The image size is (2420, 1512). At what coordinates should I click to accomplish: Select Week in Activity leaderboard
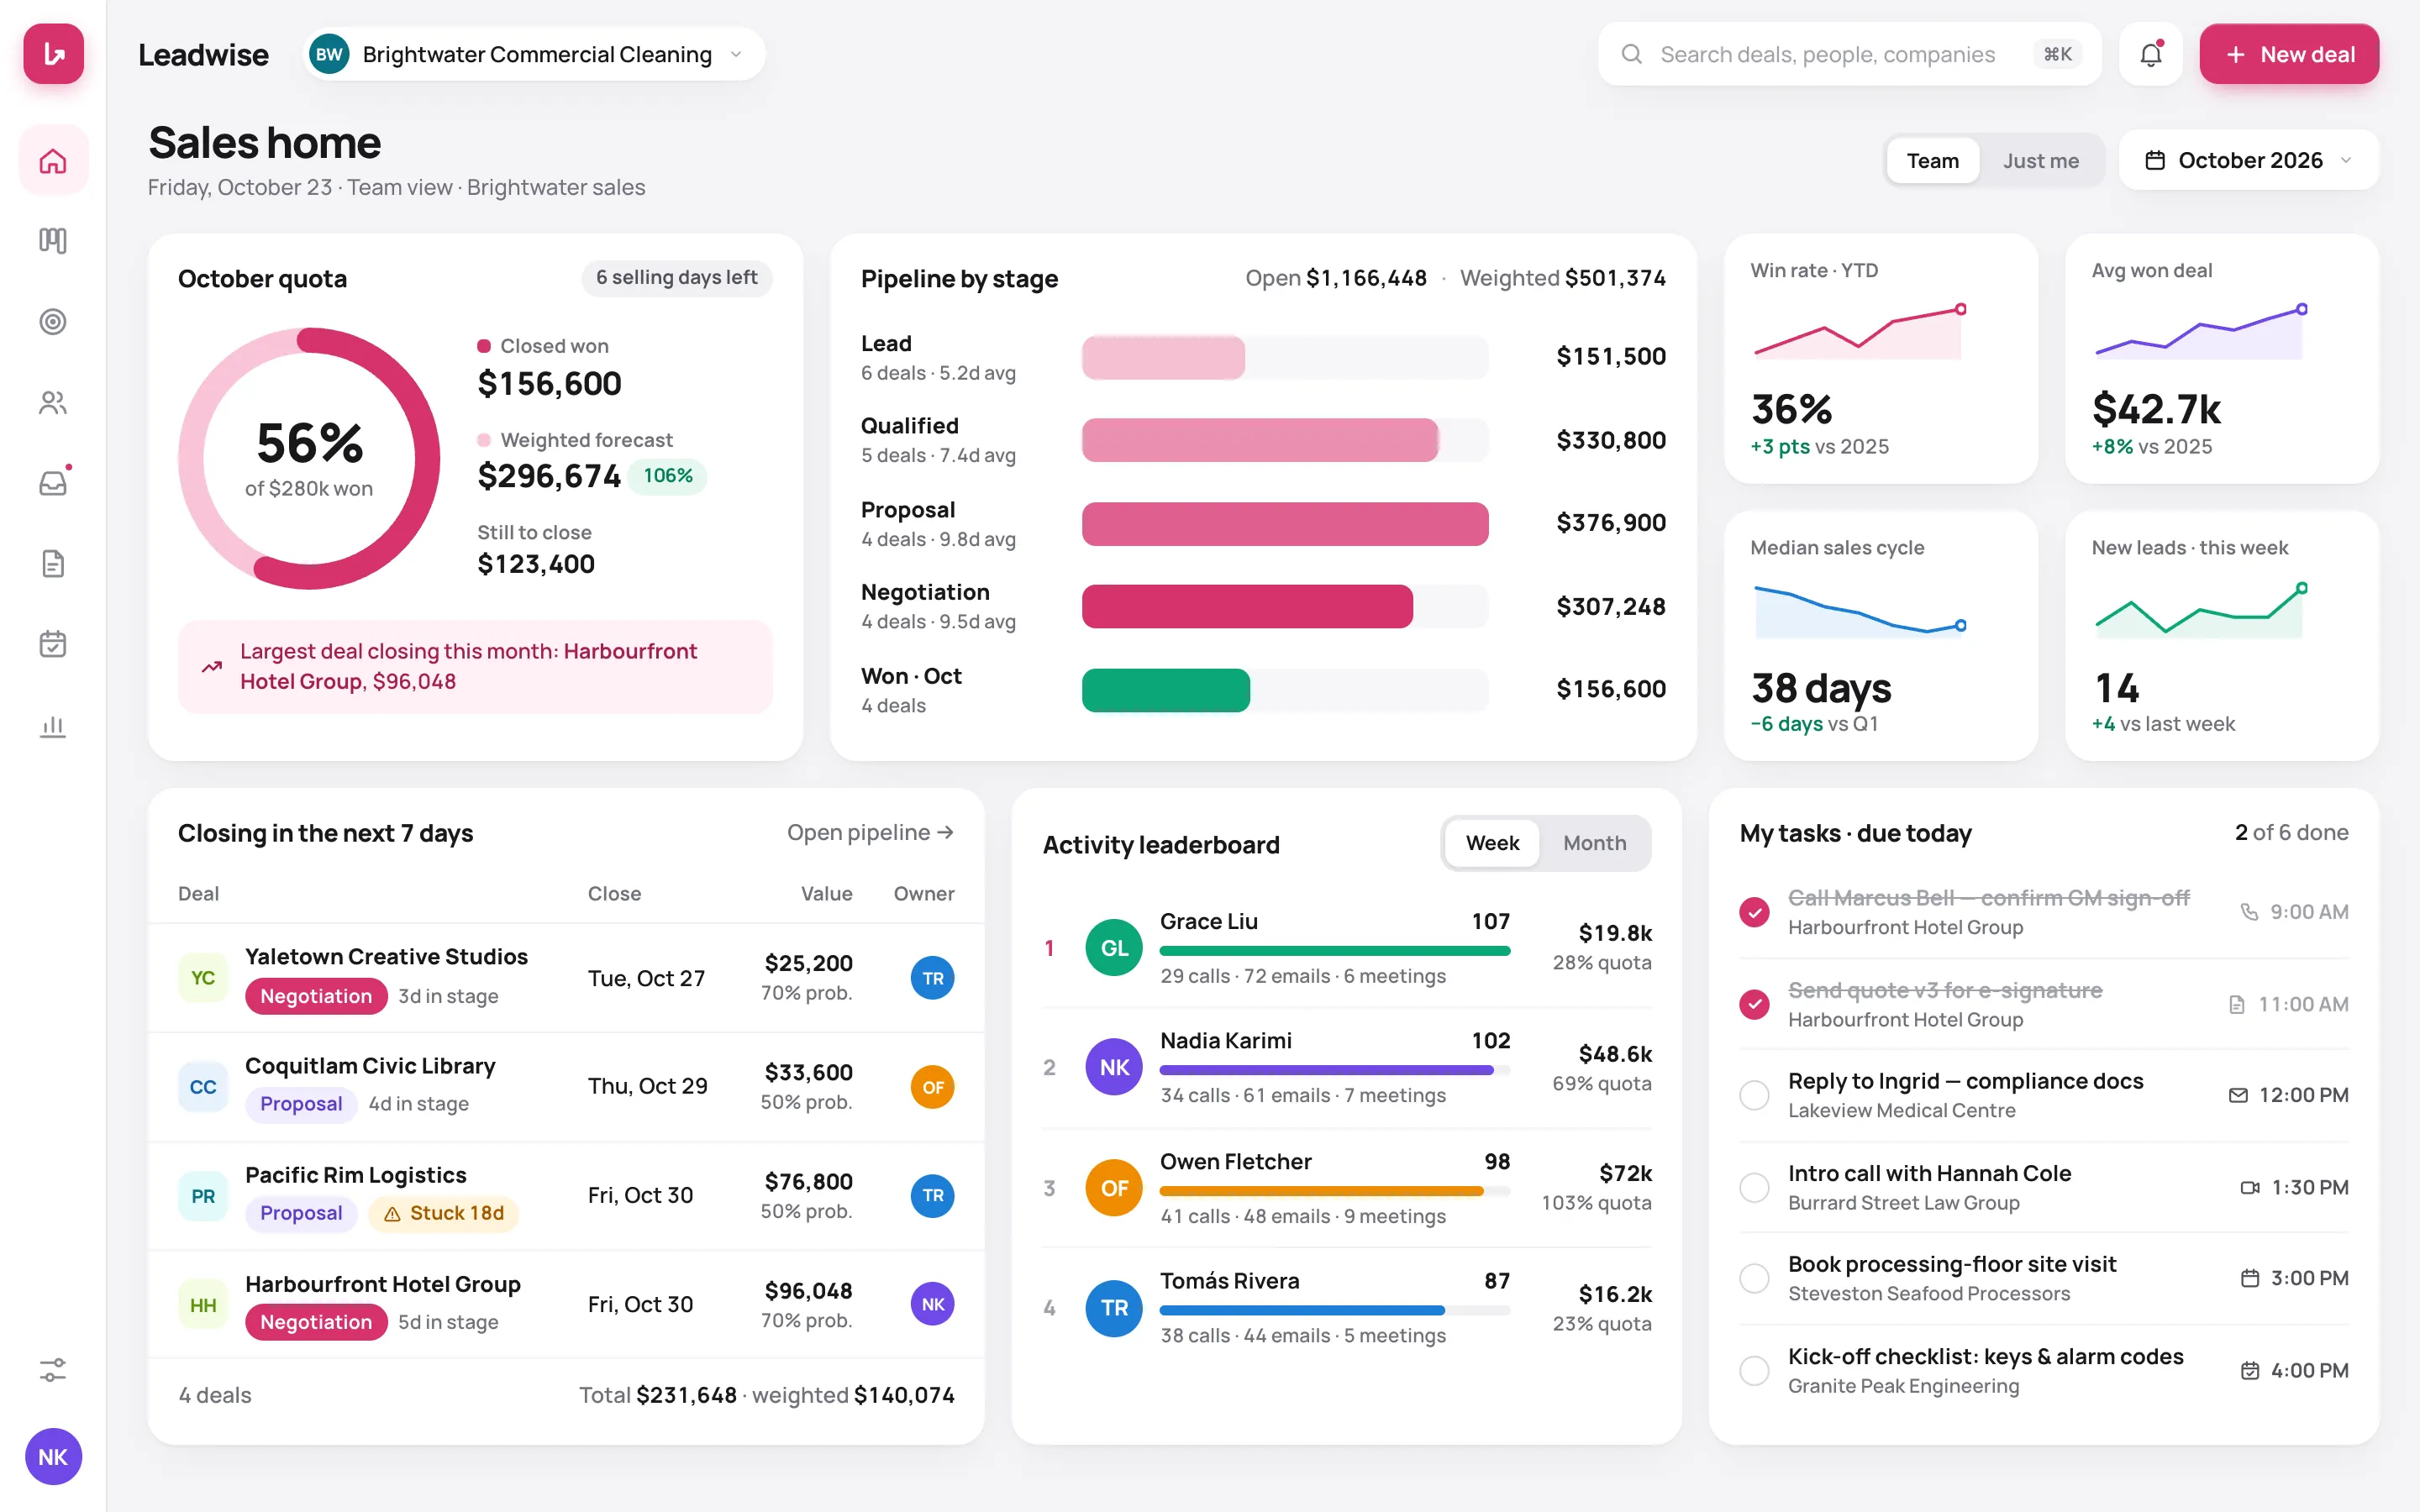[1492, 843]
